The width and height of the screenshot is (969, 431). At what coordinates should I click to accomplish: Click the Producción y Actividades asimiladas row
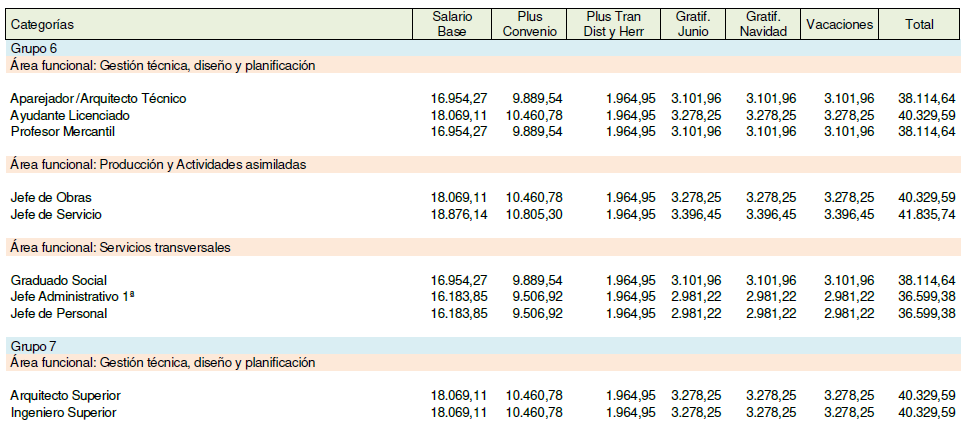(x=483, y=164)
